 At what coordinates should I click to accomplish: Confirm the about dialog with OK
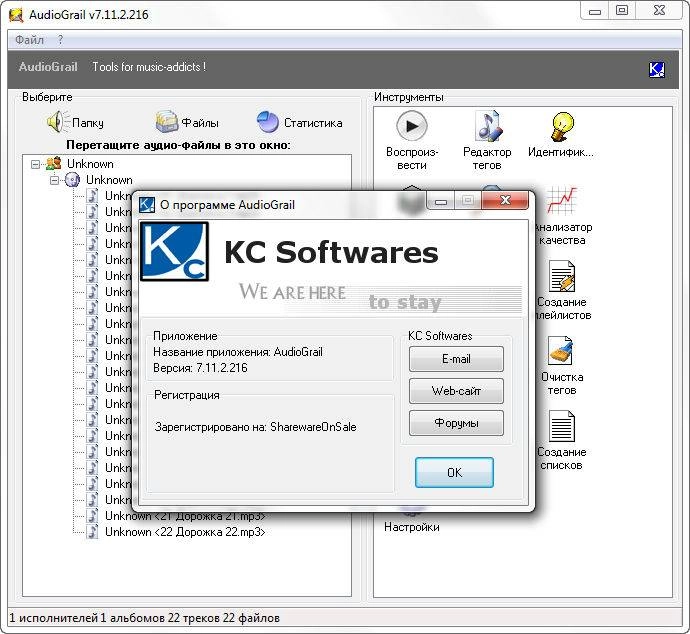(x=454, y=473)
